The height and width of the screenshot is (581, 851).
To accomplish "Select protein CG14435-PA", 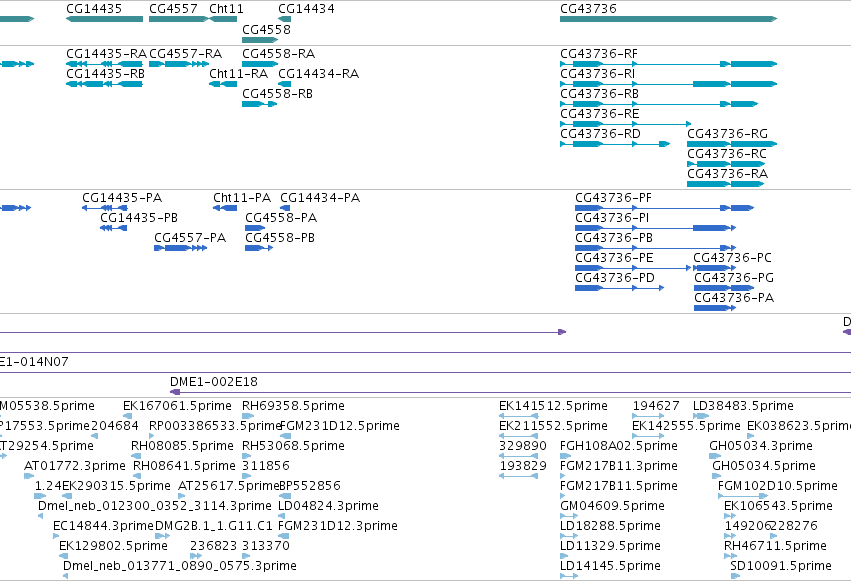I will [105, 208].
